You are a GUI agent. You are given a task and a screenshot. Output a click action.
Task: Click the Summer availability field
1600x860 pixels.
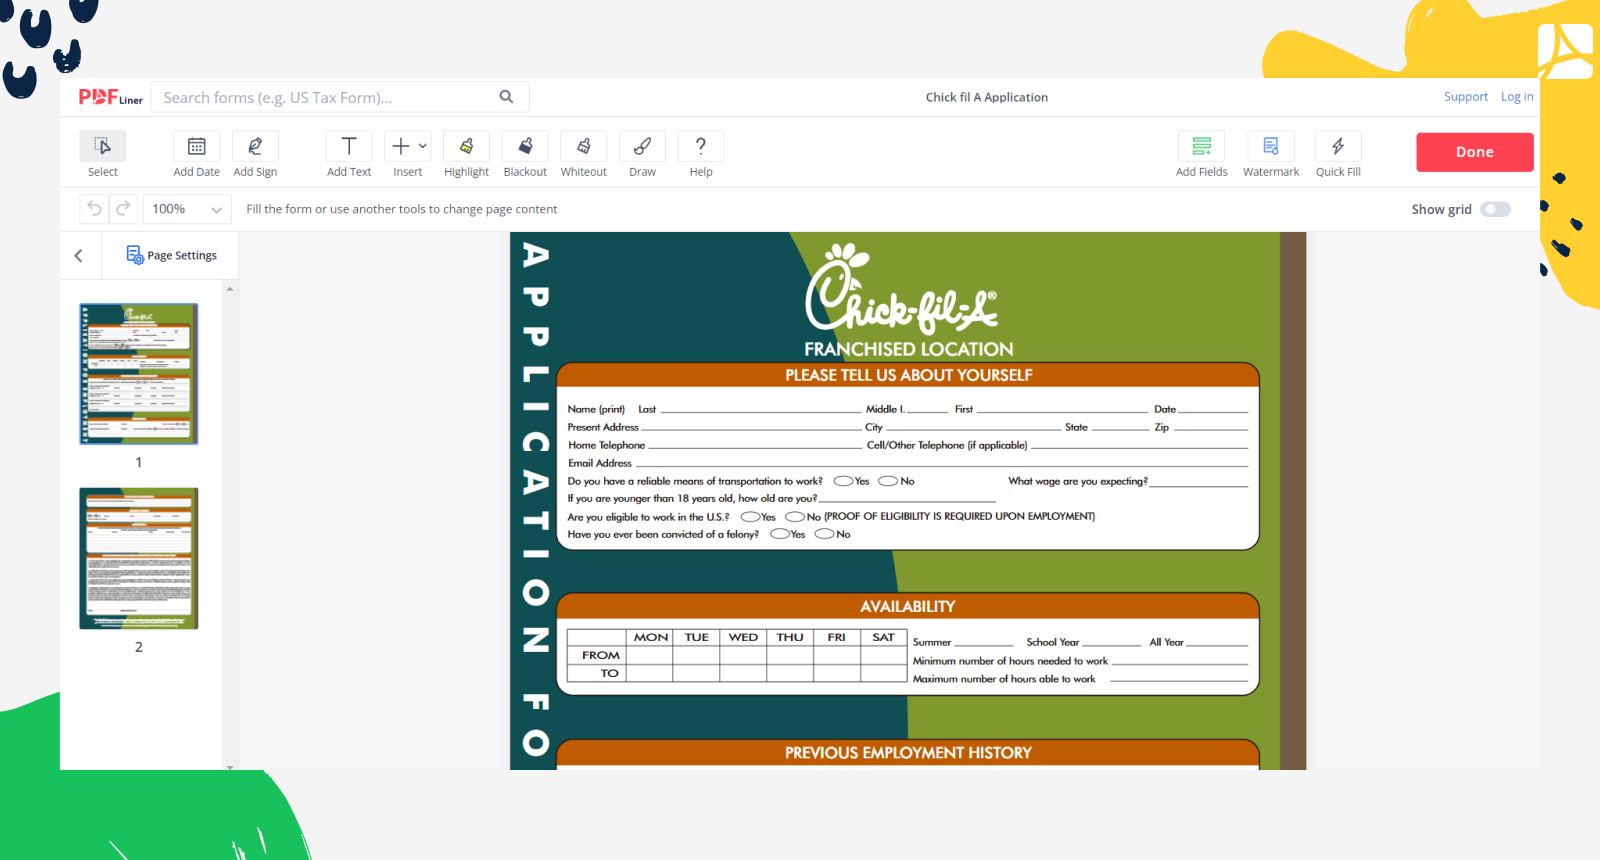coord(983,643)
